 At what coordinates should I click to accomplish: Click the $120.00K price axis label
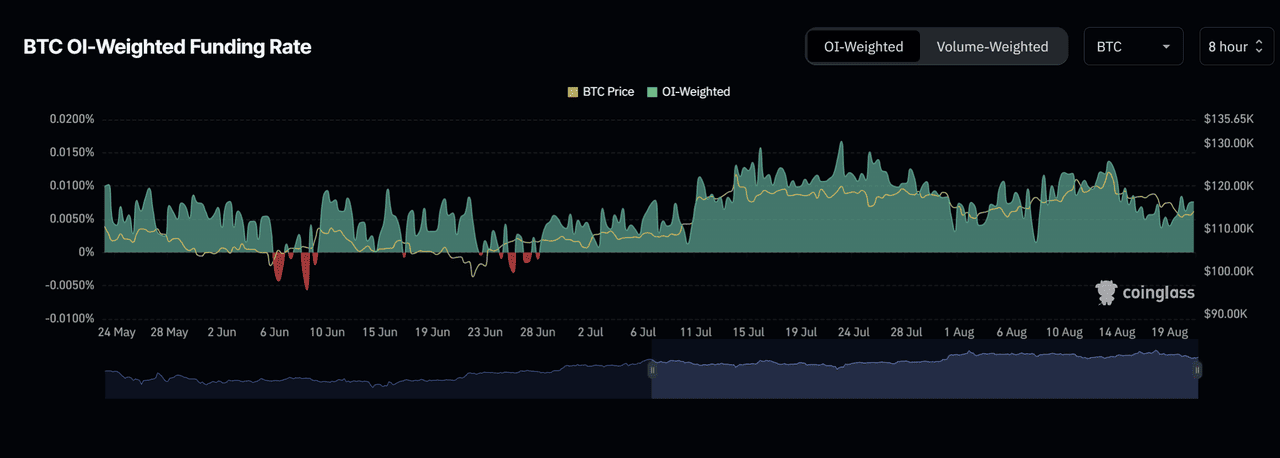tap(1228, 186)
